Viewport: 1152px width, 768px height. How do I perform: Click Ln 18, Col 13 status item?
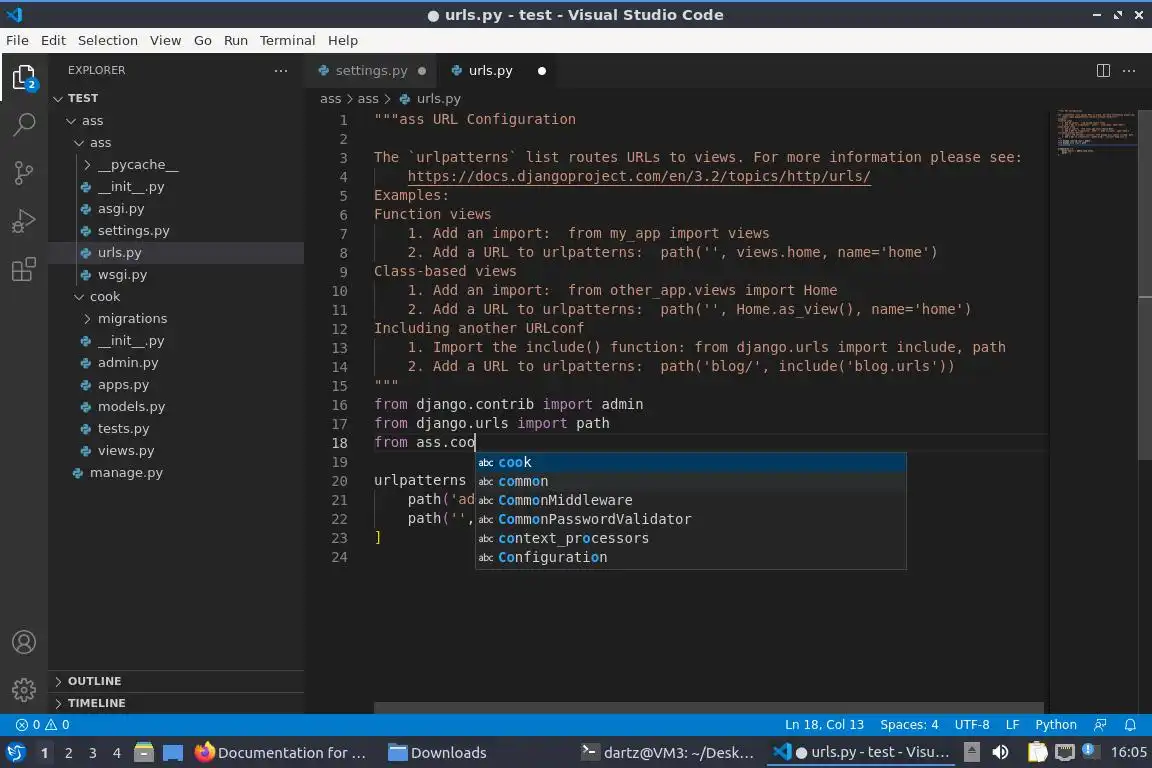(x=824, y=725)
